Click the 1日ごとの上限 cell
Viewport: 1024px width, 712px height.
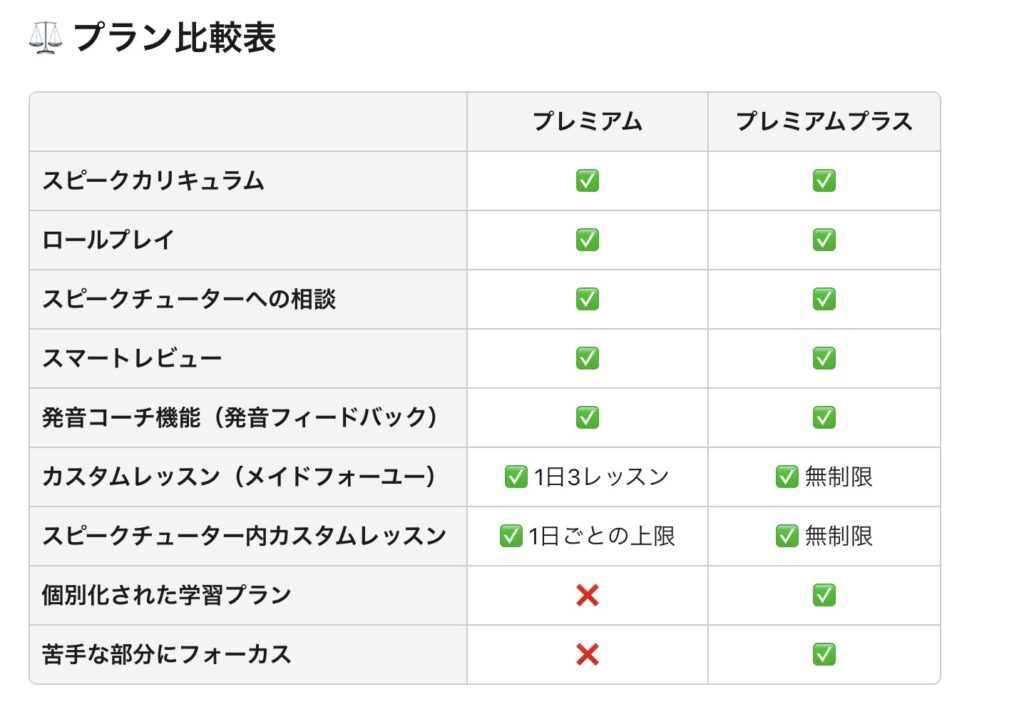[x=587, y=536]
